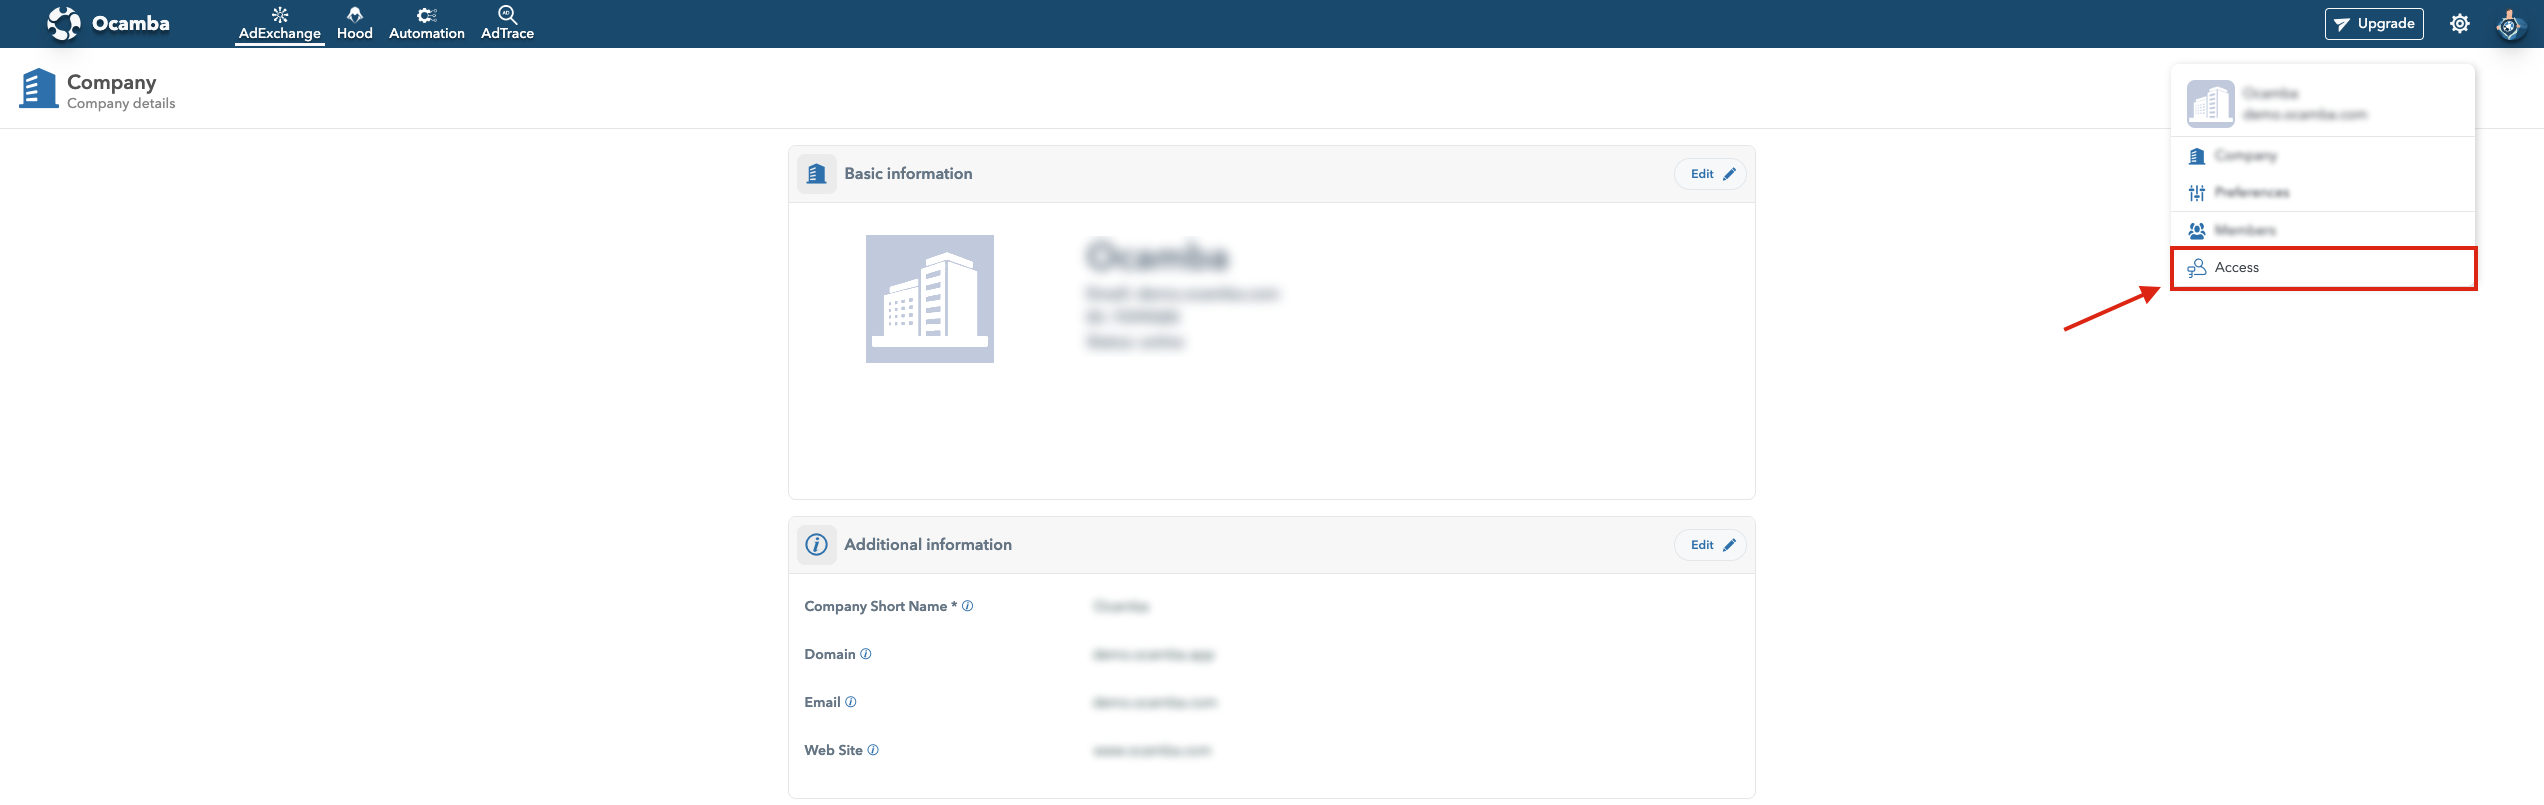Toggle the user avatar dropdown menu
Image resolution: width=2544 pixels, height=805 pixels.
click(x=2509, y=24)
